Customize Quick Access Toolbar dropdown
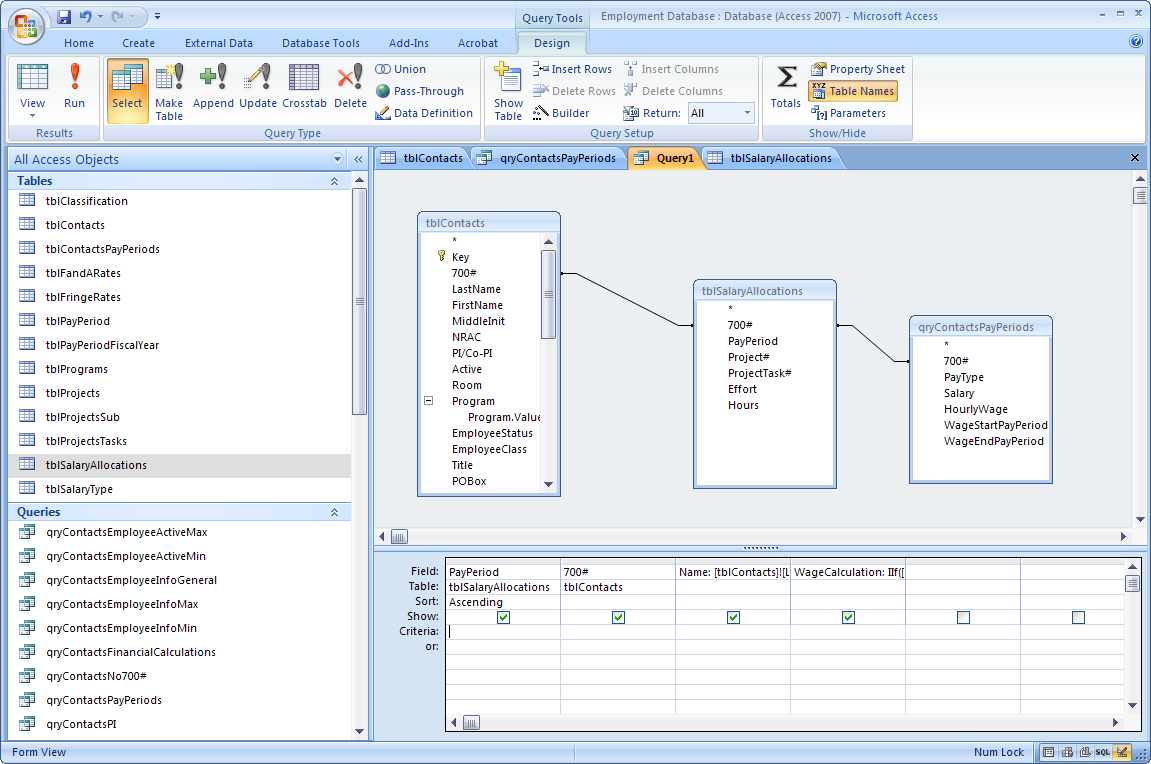The height and width of the screenshot is (764, 1151). (157, 16)
